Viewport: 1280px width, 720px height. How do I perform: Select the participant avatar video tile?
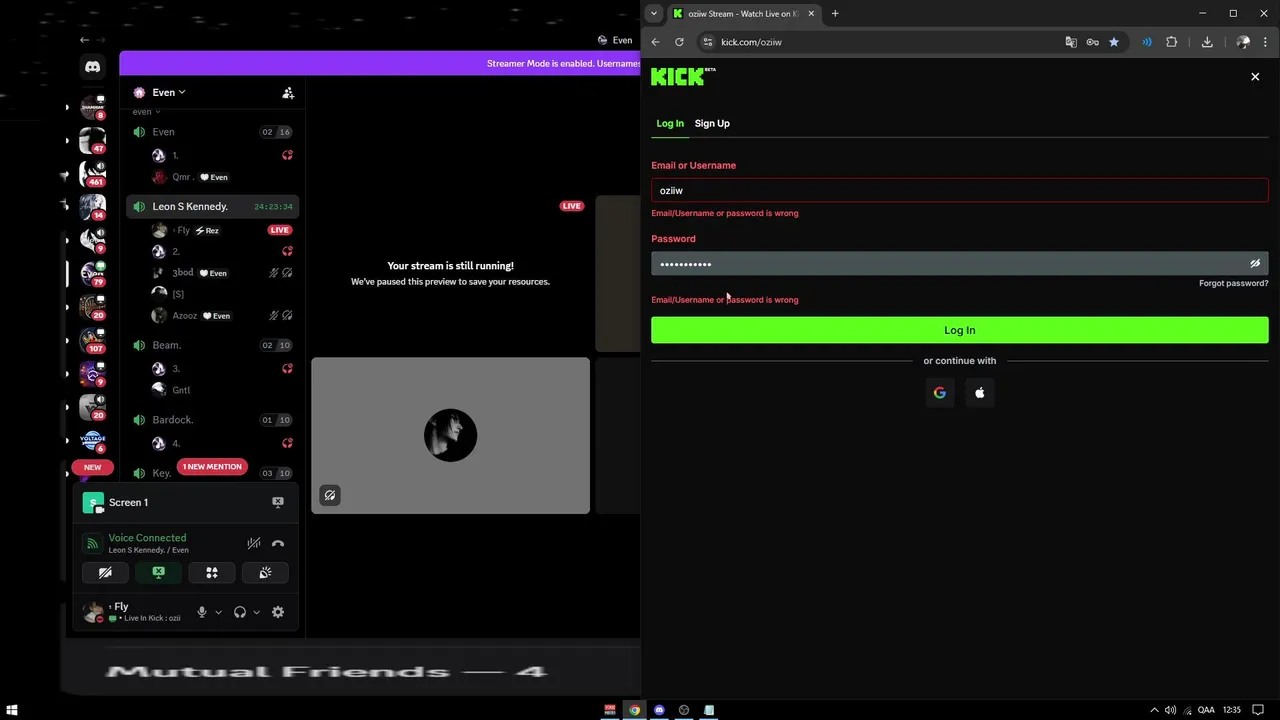click(450, 435)
